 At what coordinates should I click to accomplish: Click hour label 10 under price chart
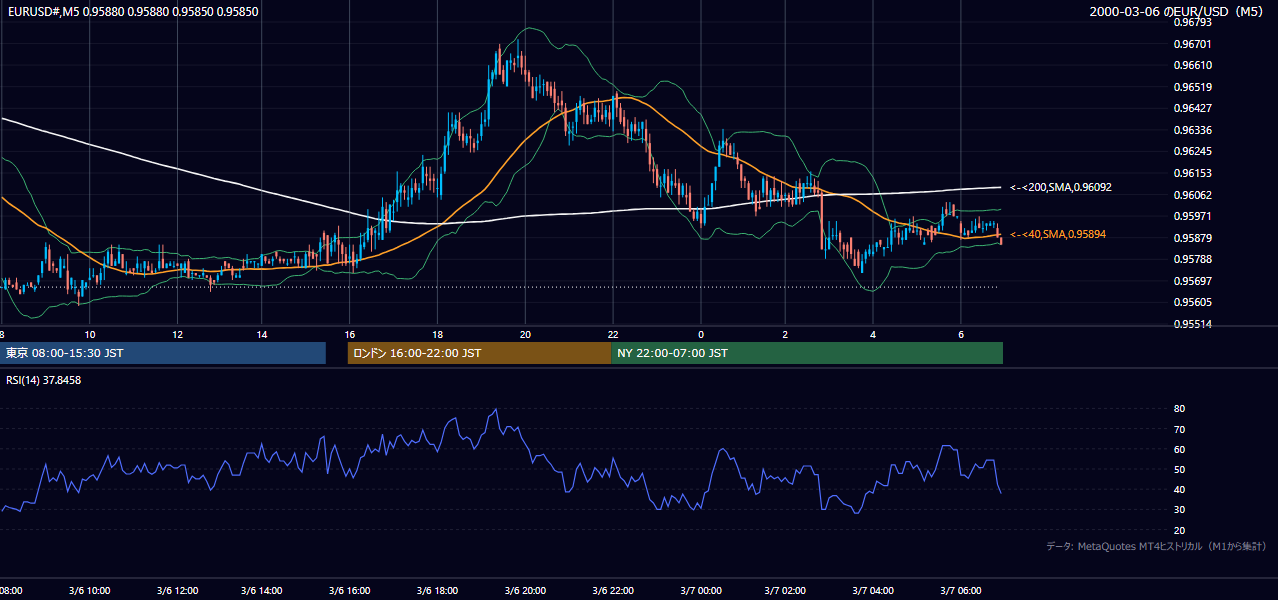(x=90, y=334)
